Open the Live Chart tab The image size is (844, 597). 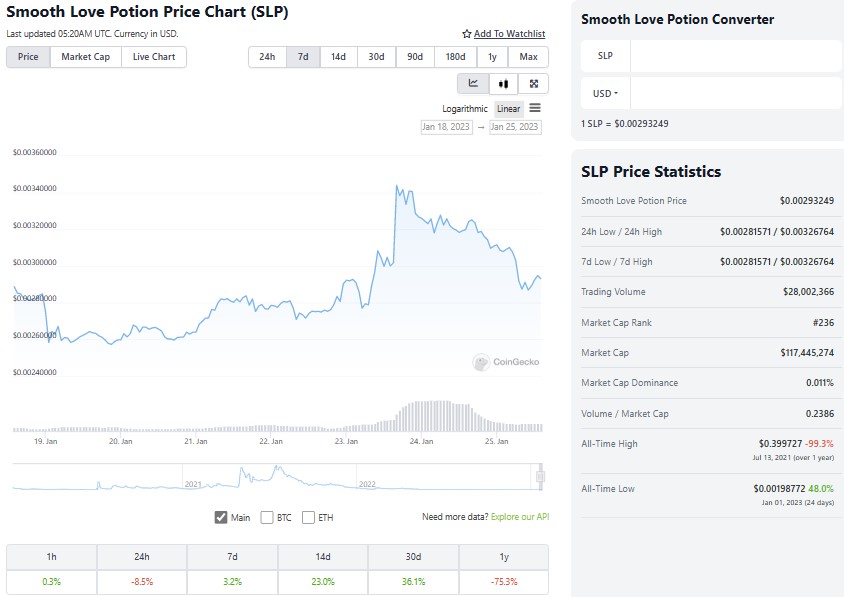(x=154, y=57)
